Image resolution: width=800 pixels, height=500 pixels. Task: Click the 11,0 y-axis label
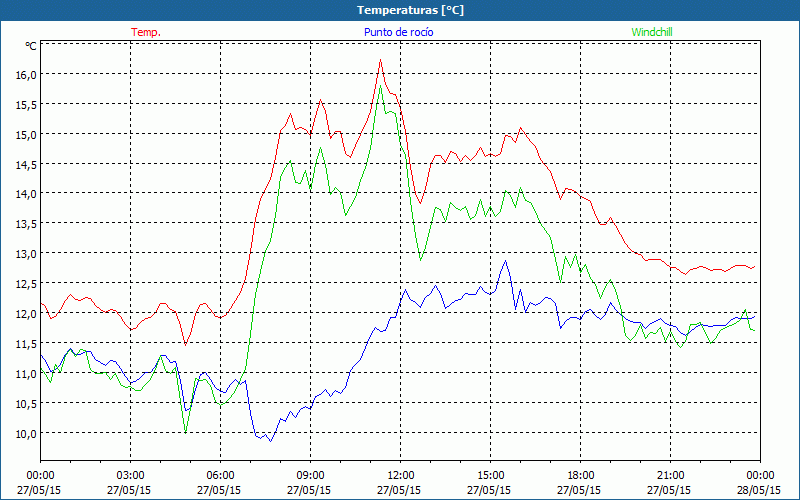[26, 373]
